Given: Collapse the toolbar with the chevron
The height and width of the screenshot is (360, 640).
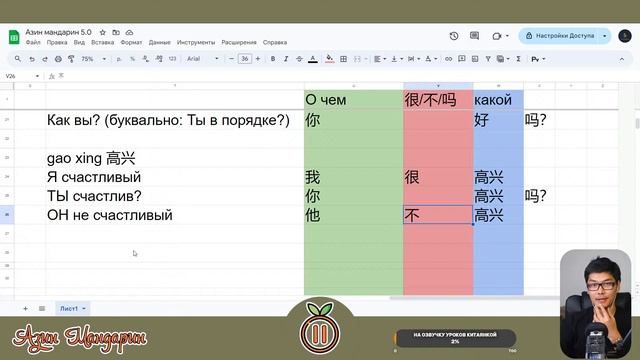Looking at the screenshot, I should [622, 59].
